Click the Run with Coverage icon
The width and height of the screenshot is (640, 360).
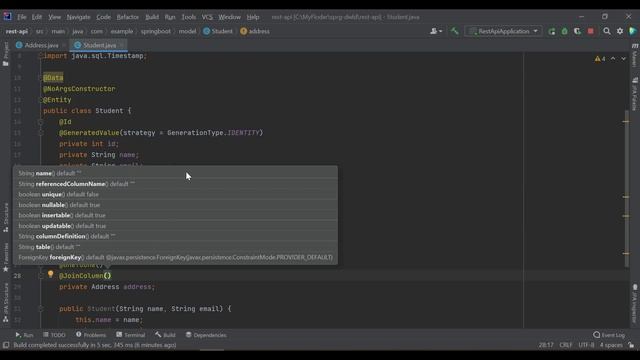click(x=577, y=31)
